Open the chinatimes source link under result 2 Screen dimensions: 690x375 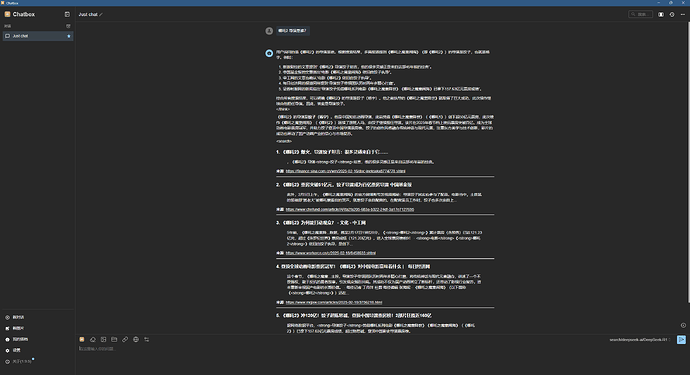tap(350, 210)
